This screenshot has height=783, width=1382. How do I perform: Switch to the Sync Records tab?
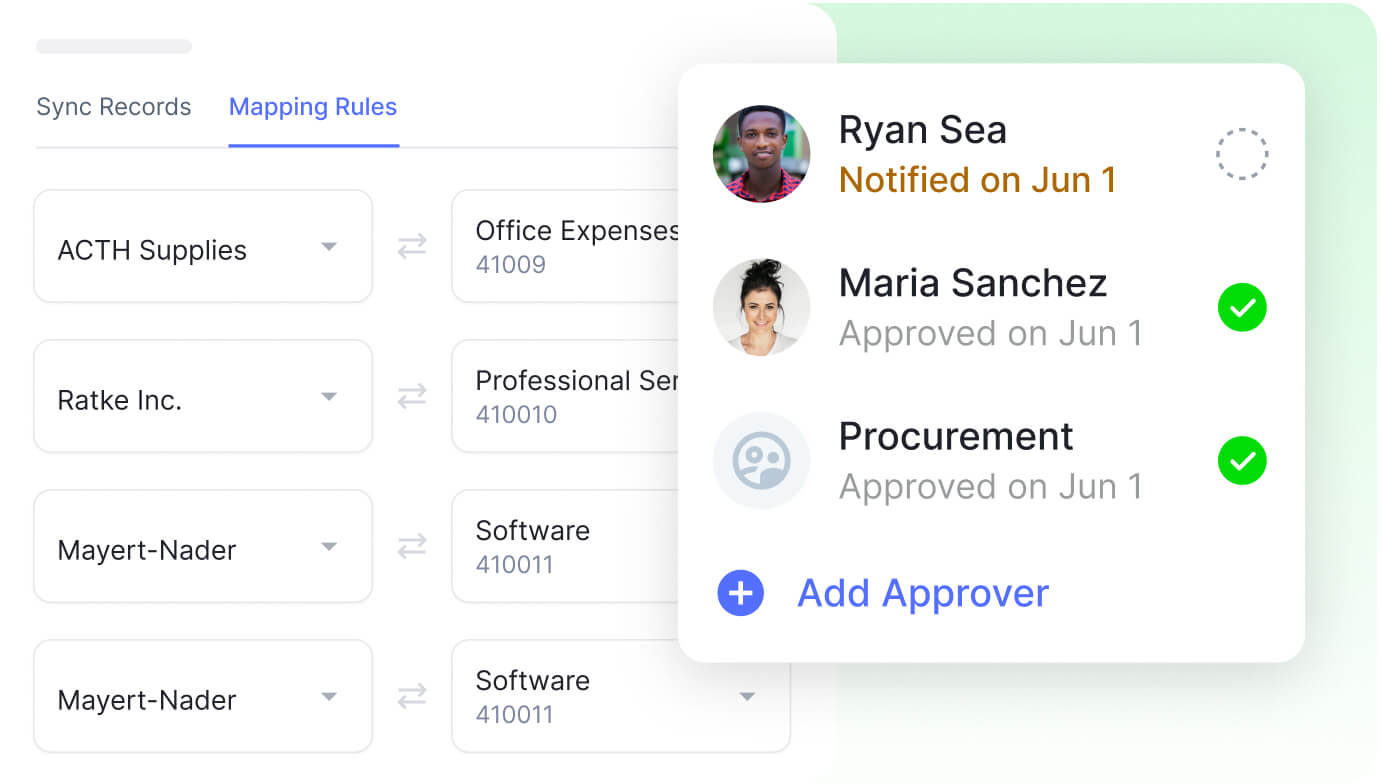pyautogui.click(x=114, y=107)
